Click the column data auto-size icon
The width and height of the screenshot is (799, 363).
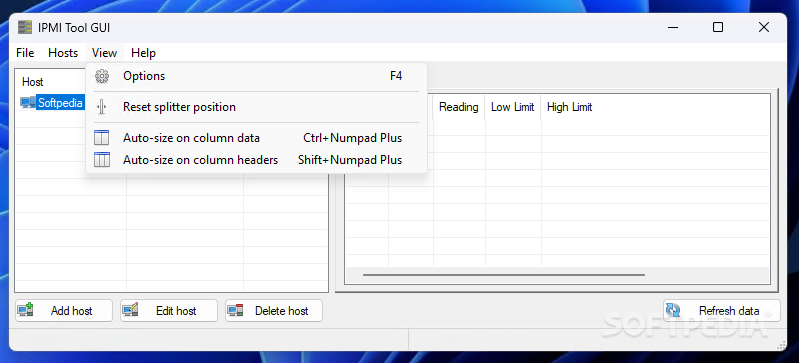[102, 138]
